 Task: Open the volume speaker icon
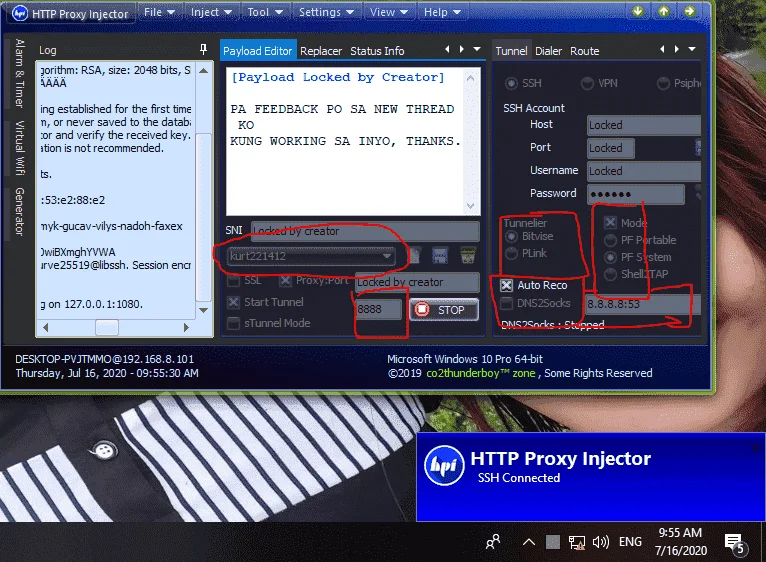click(x=600, y=542)
